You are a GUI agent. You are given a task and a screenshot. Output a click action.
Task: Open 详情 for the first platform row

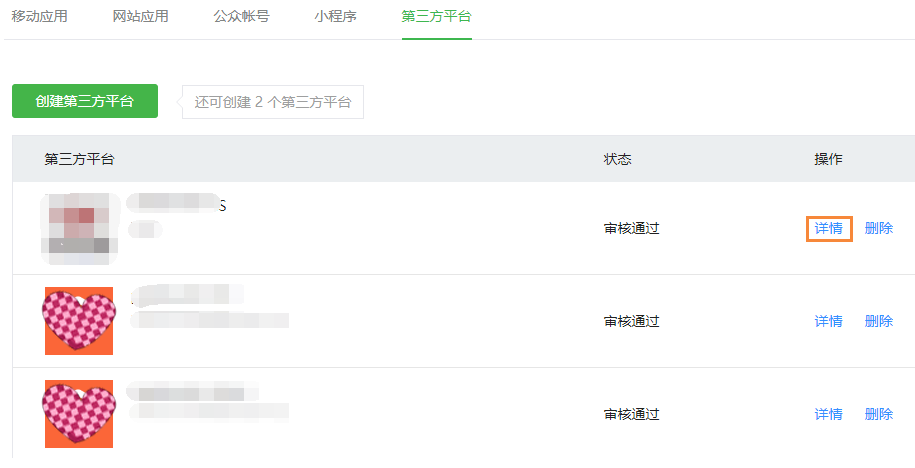pyautogui.click(x=829, y=228)
